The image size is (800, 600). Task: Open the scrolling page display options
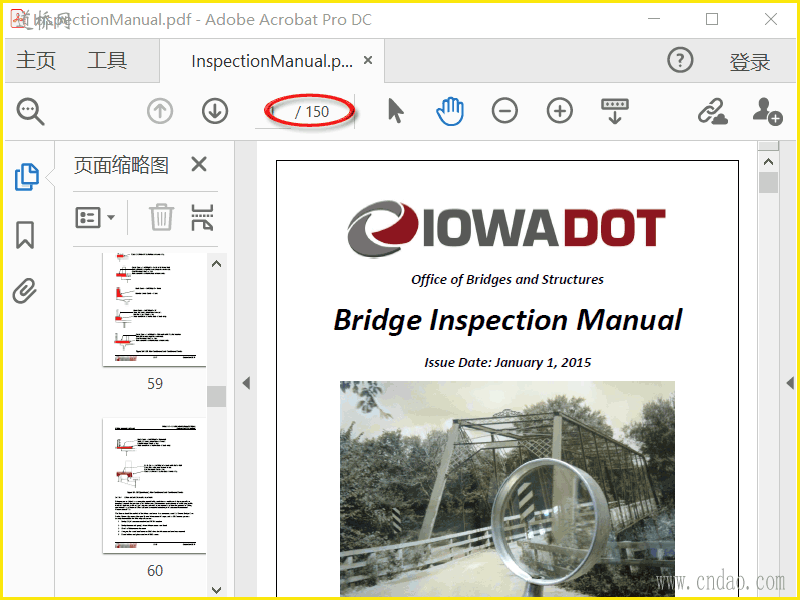tap(615, 111)
